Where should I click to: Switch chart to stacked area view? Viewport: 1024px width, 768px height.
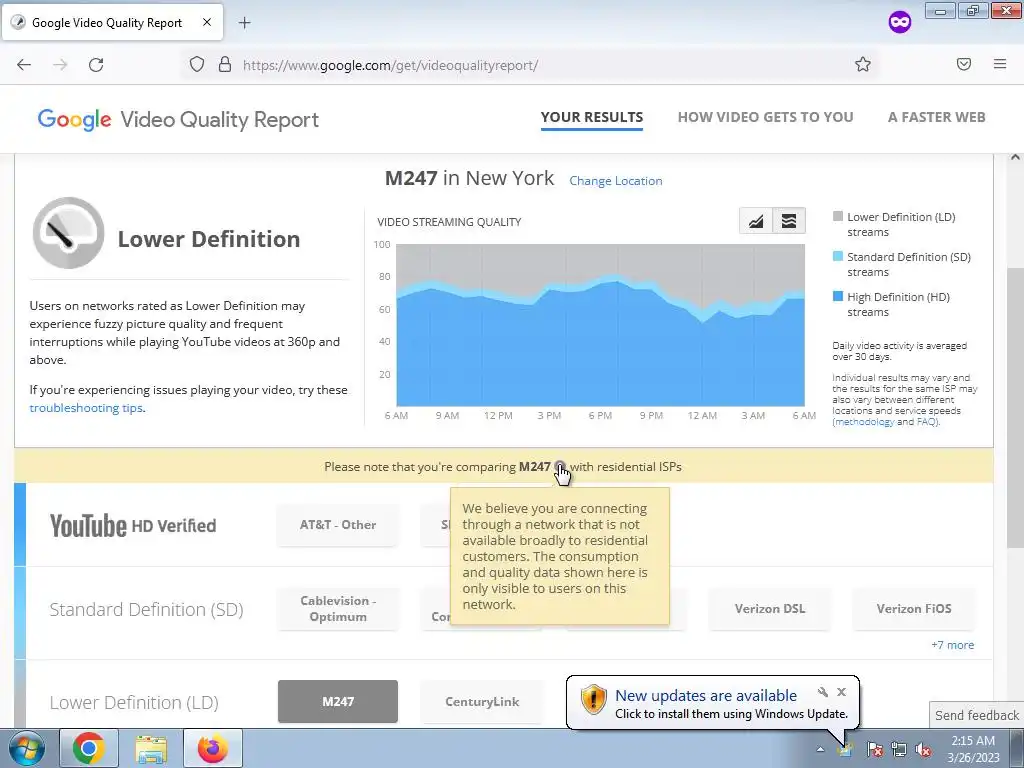(789, 221)
